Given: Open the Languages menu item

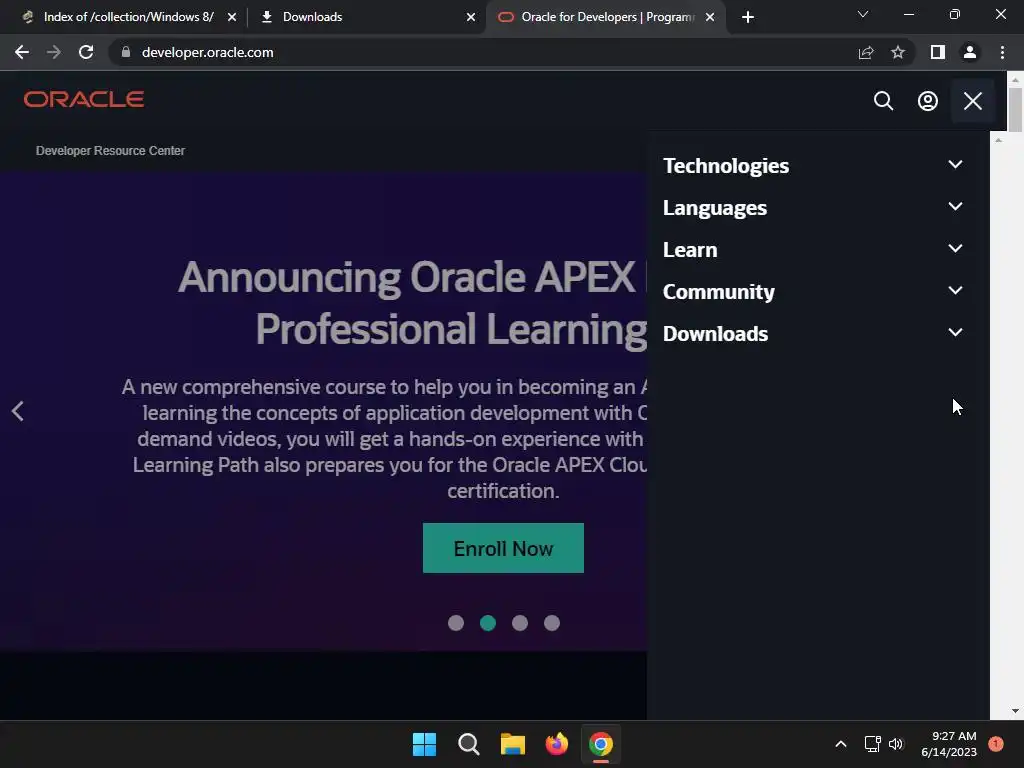Looking at the screenshot, I should tap(714, 208).
